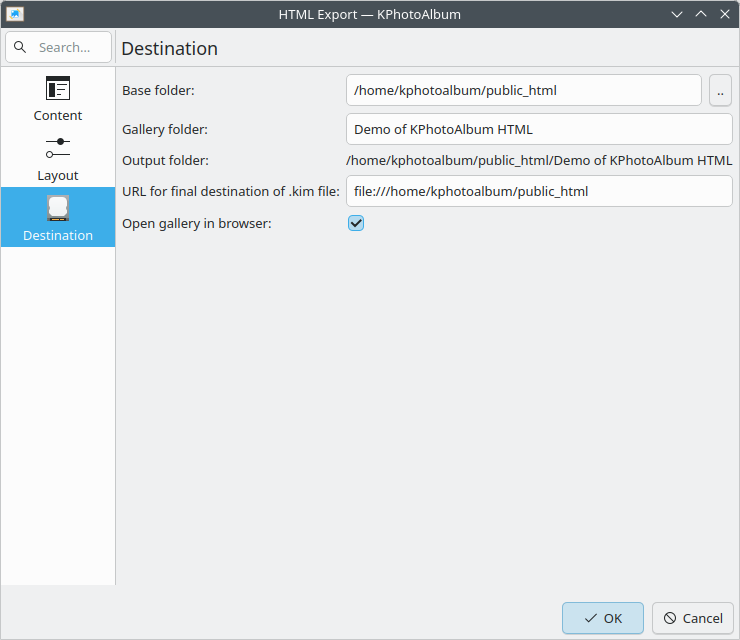
Task: Click the 'Open gallery in browser' label
Action: (196, 223)
